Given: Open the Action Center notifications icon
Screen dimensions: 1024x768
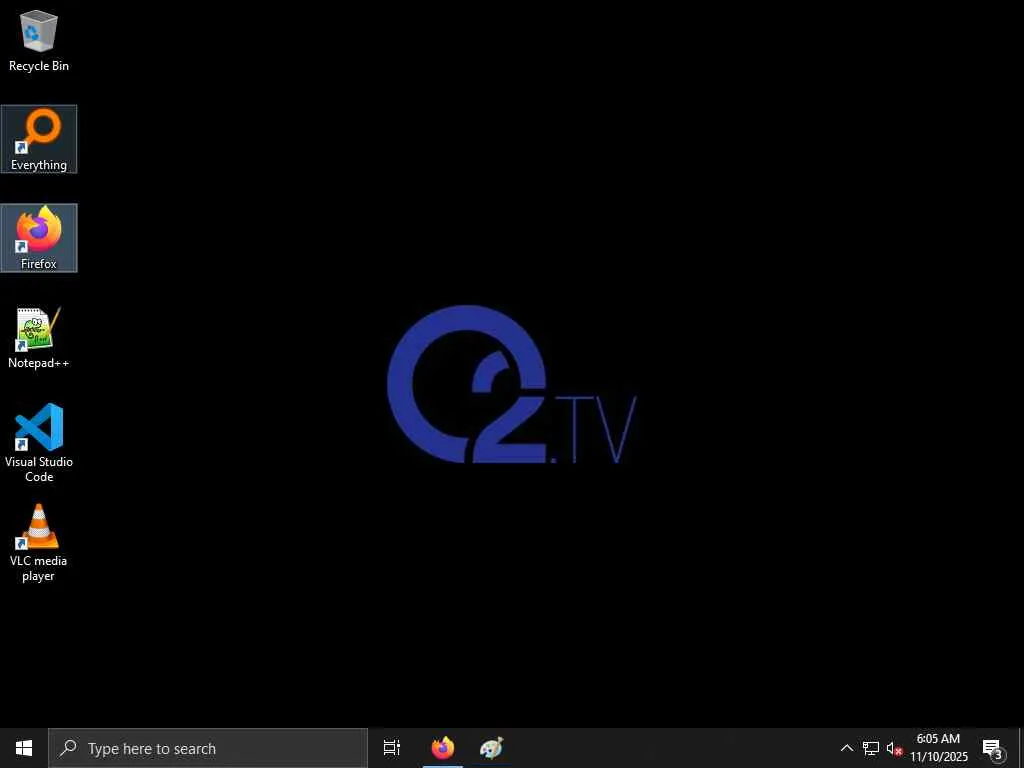Looking at the screenshot, I should [x=993, y=748].
